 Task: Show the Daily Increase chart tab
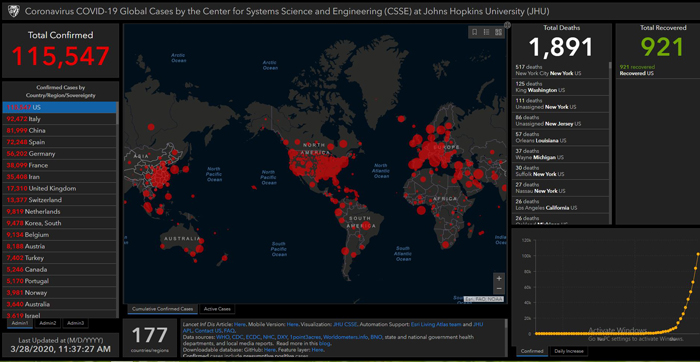[x=568, y=351]
